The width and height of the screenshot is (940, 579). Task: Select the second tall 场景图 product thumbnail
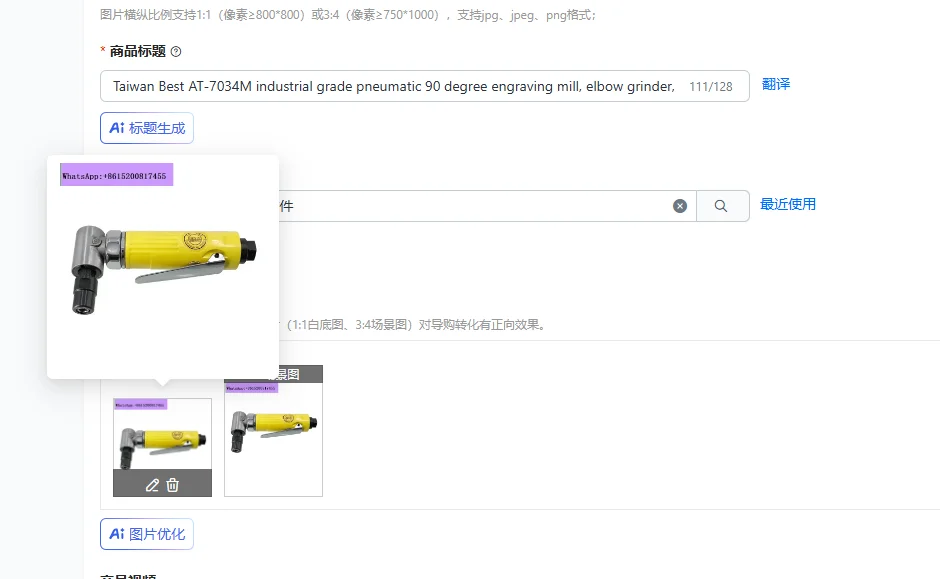(x=273, y=431)
